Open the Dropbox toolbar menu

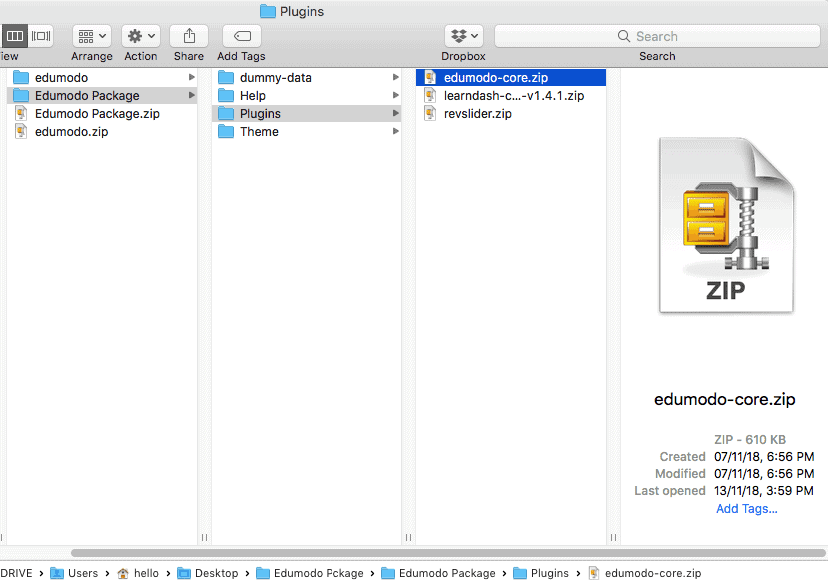coord(463,35)
